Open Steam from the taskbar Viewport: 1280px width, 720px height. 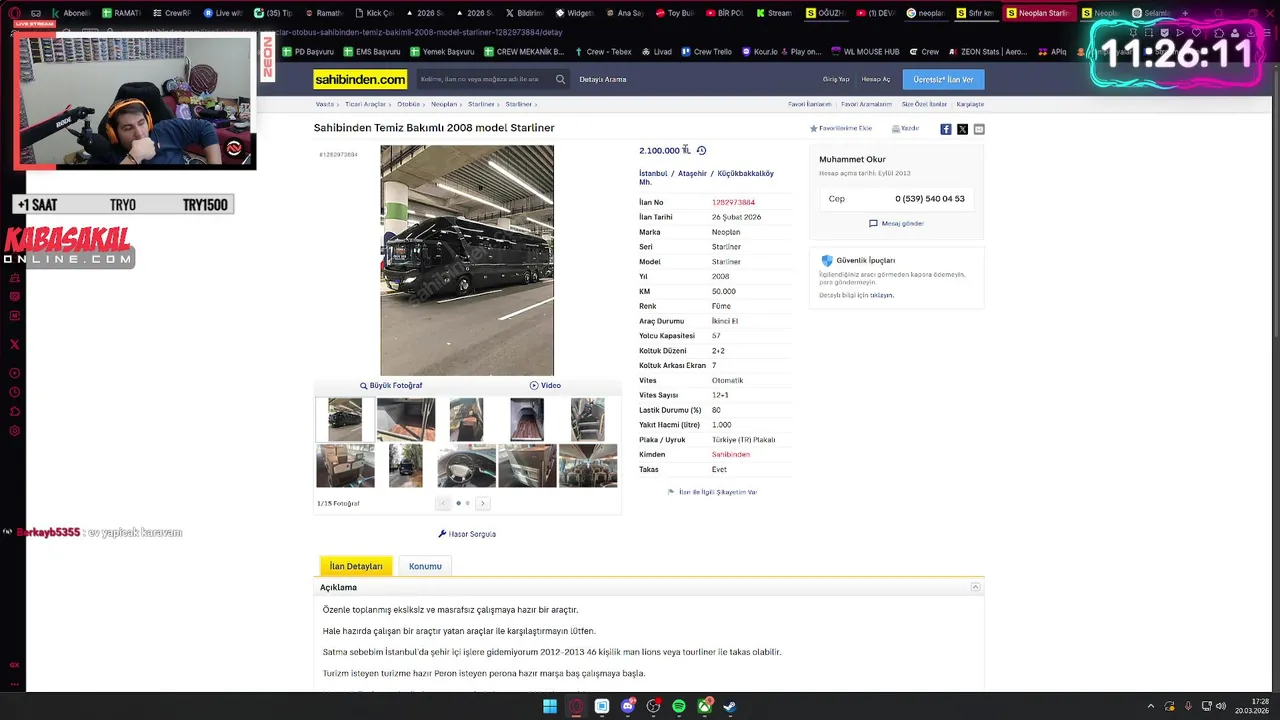(x=730, y=706)
